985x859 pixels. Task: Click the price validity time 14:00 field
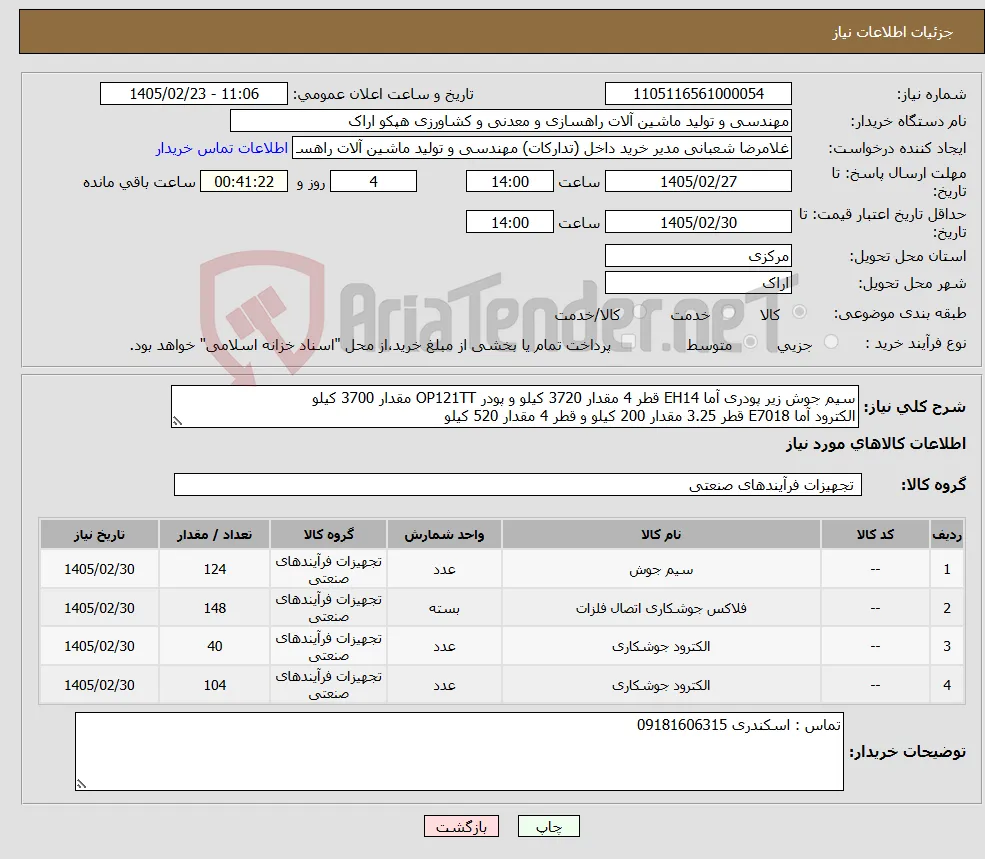pos(509,222)
